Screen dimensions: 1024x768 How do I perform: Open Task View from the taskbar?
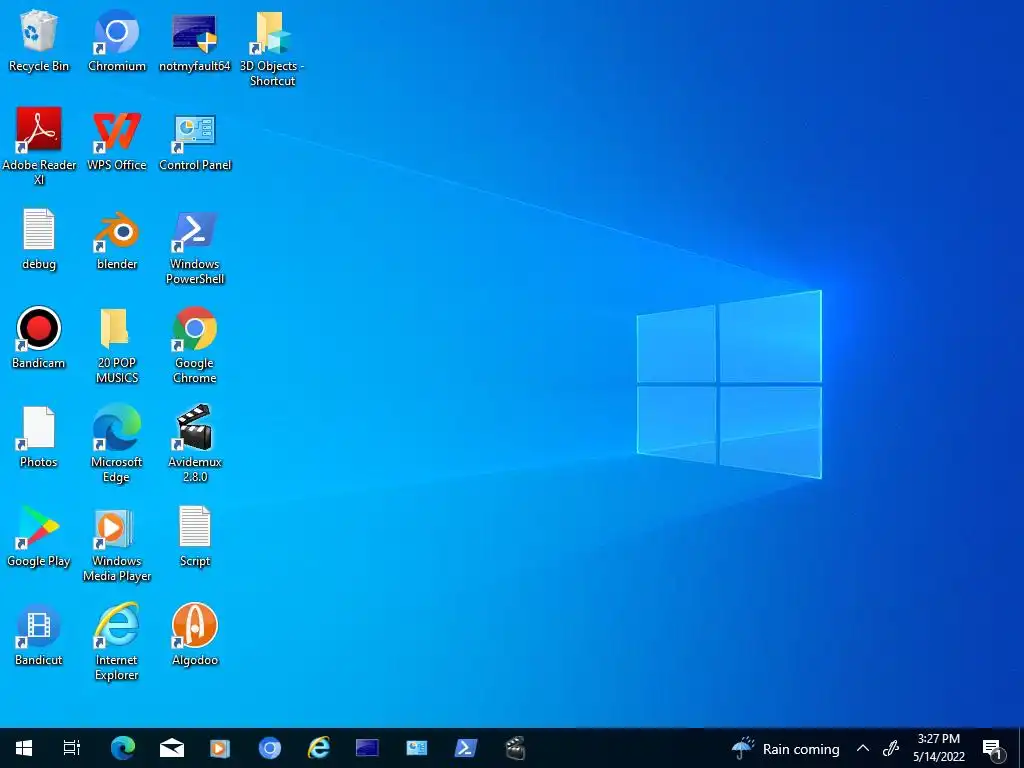[71, 748]
